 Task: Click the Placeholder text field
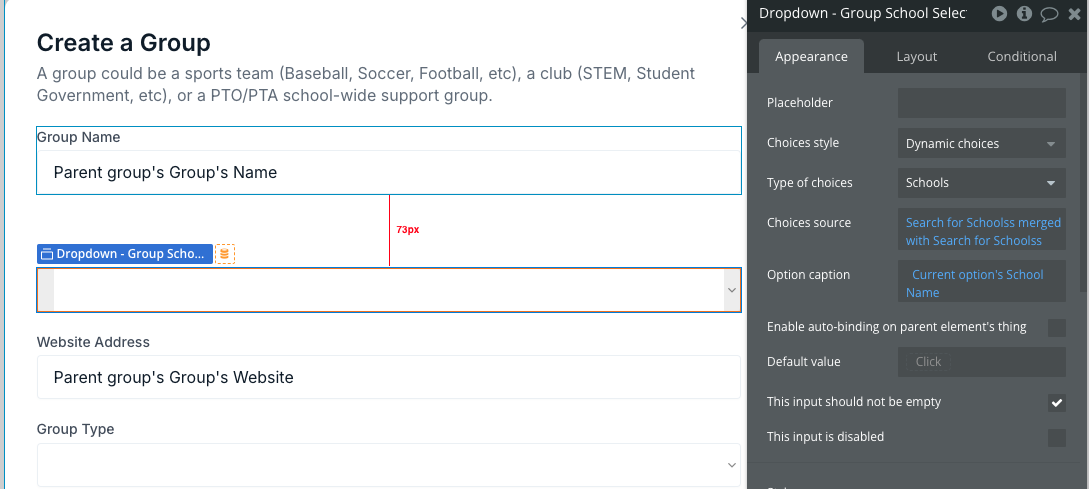point(981,103)
